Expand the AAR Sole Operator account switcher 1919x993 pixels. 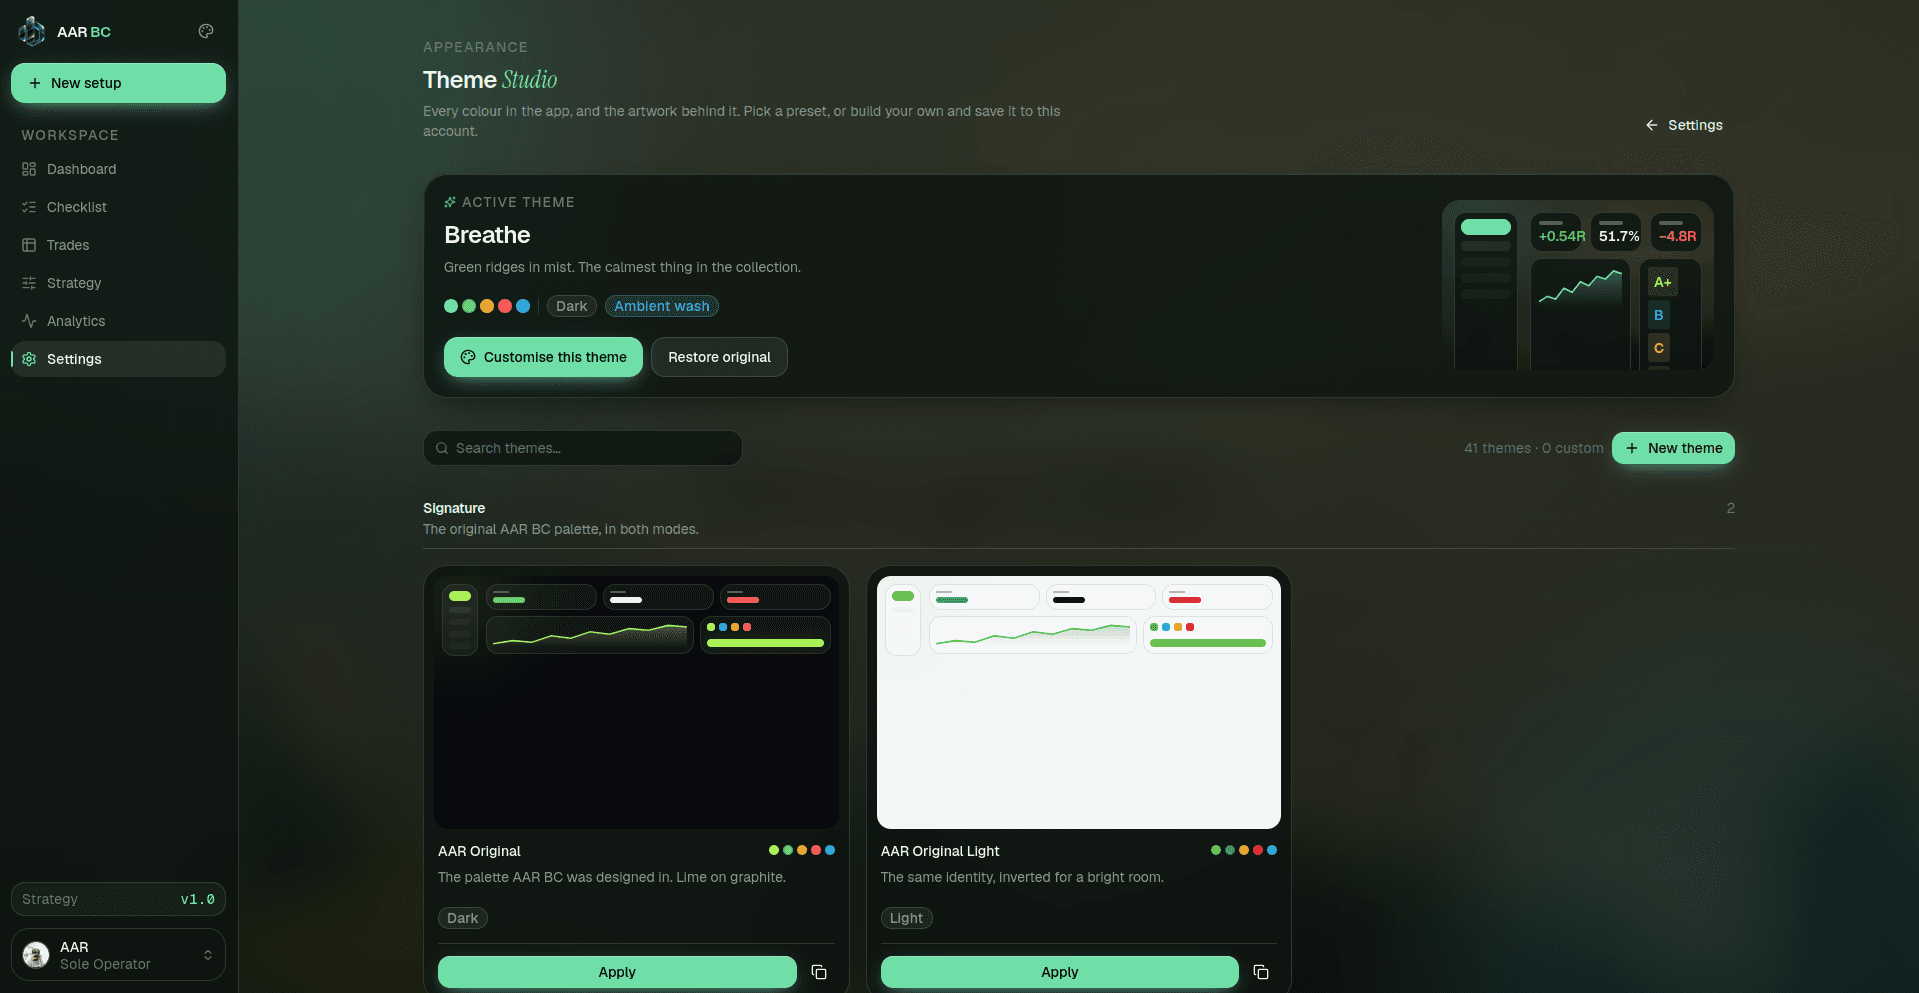pos(118,955)
